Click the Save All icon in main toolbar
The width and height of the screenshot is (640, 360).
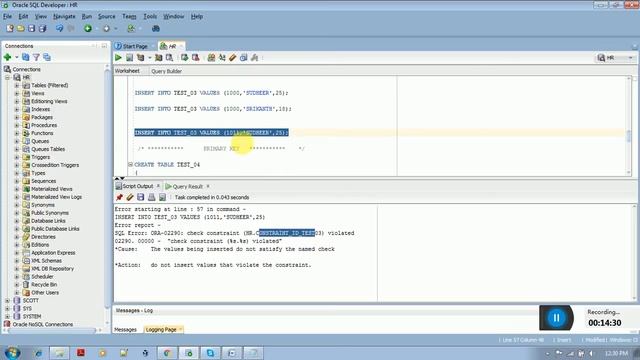(x=42, y=29)
